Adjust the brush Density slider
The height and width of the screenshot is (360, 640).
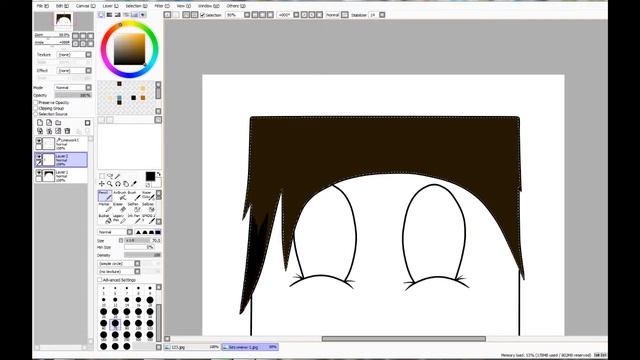(142, 255)
